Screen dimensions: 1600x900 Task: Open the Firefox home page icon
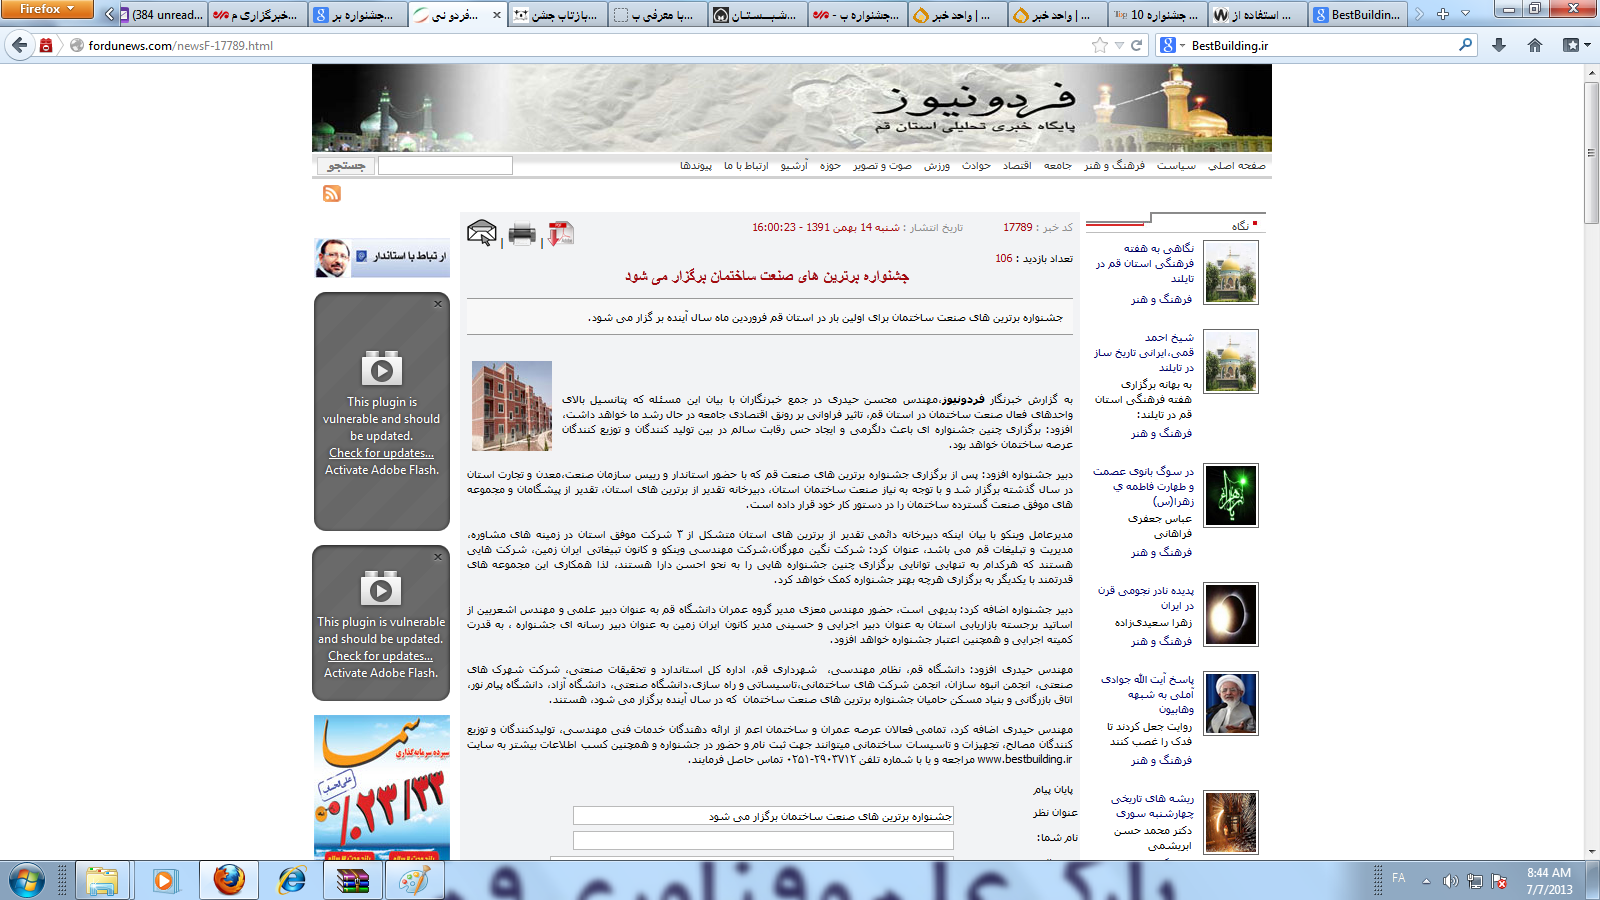point(1535,45)
